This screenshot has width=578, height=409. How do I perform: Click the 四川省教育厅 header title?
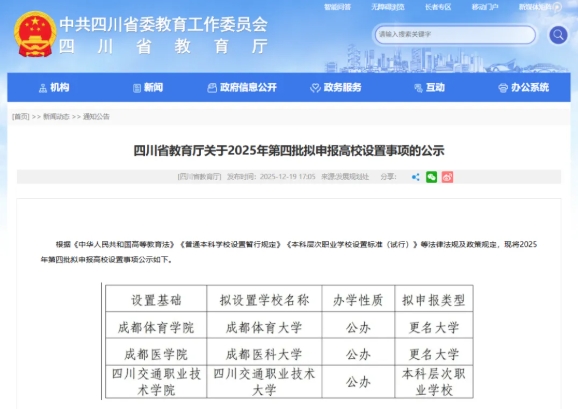point(163,47)
